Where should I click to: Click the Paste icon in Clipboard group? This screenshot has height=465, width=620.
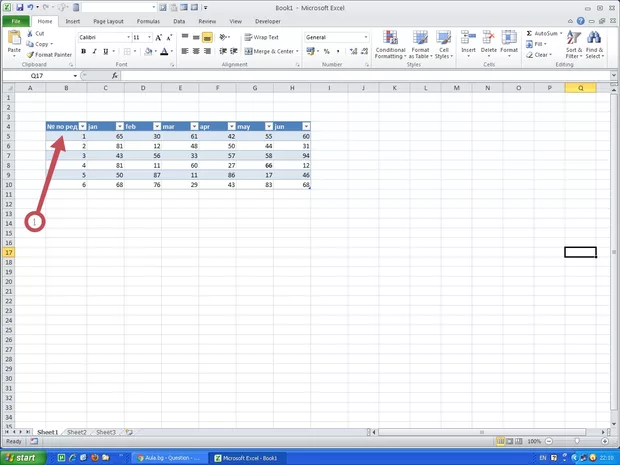tap(14, 40)
